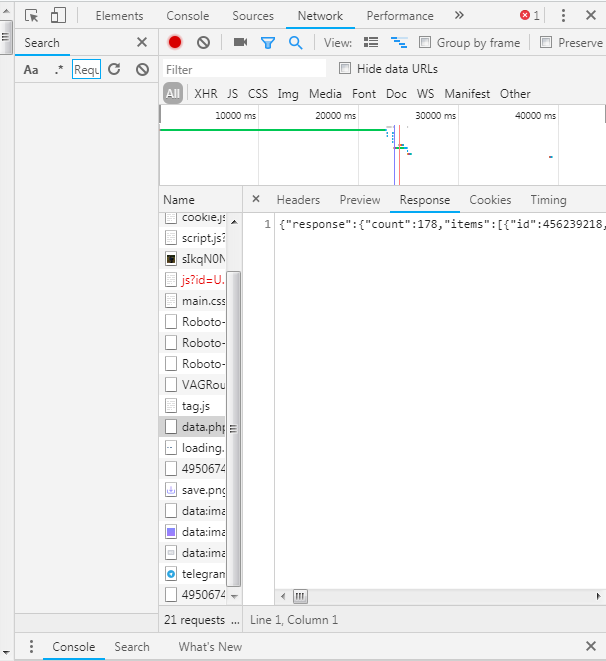
Task: Click the red error count indicator
Action: point(529,16)
